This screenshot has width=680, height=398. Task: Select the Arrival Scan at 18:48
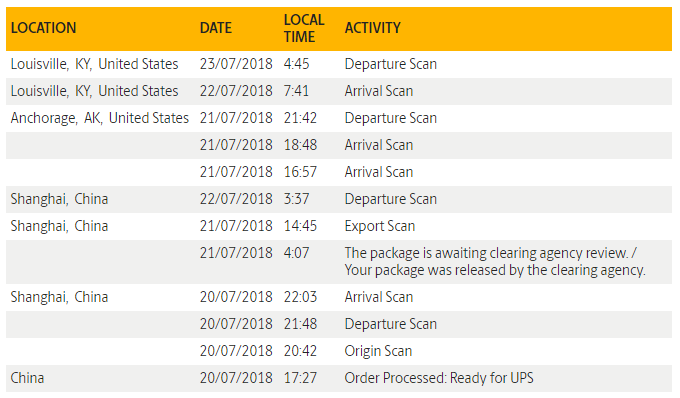point(339,145)
